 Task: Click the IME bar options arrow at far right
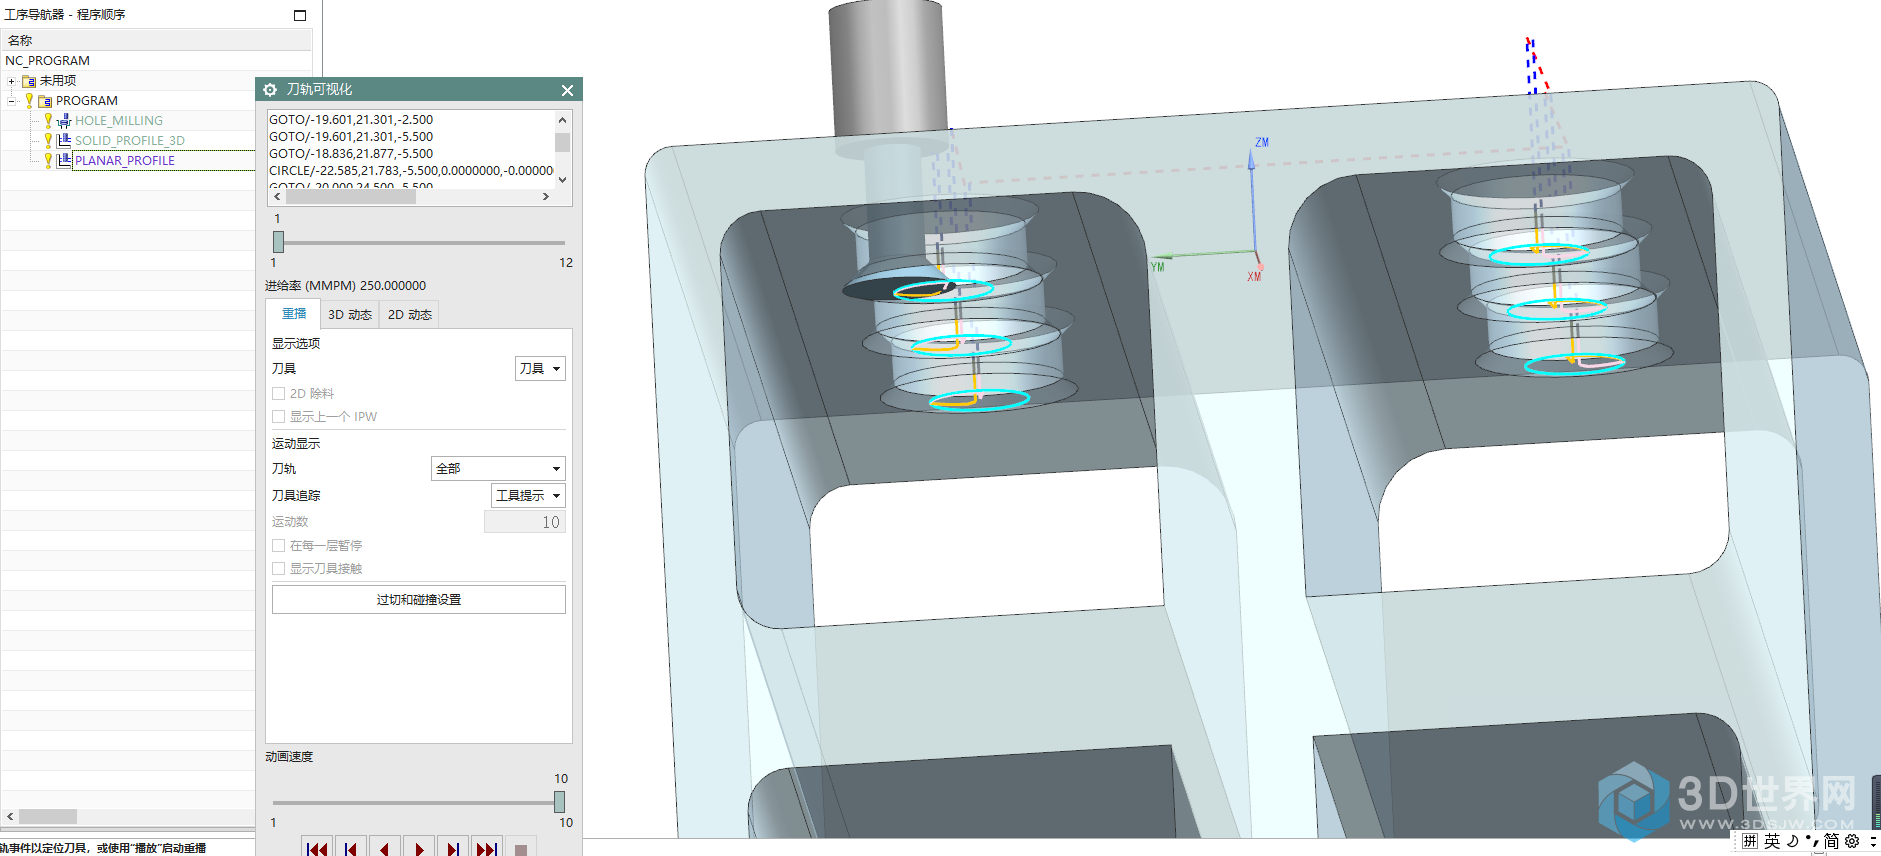click(1873, 841)
